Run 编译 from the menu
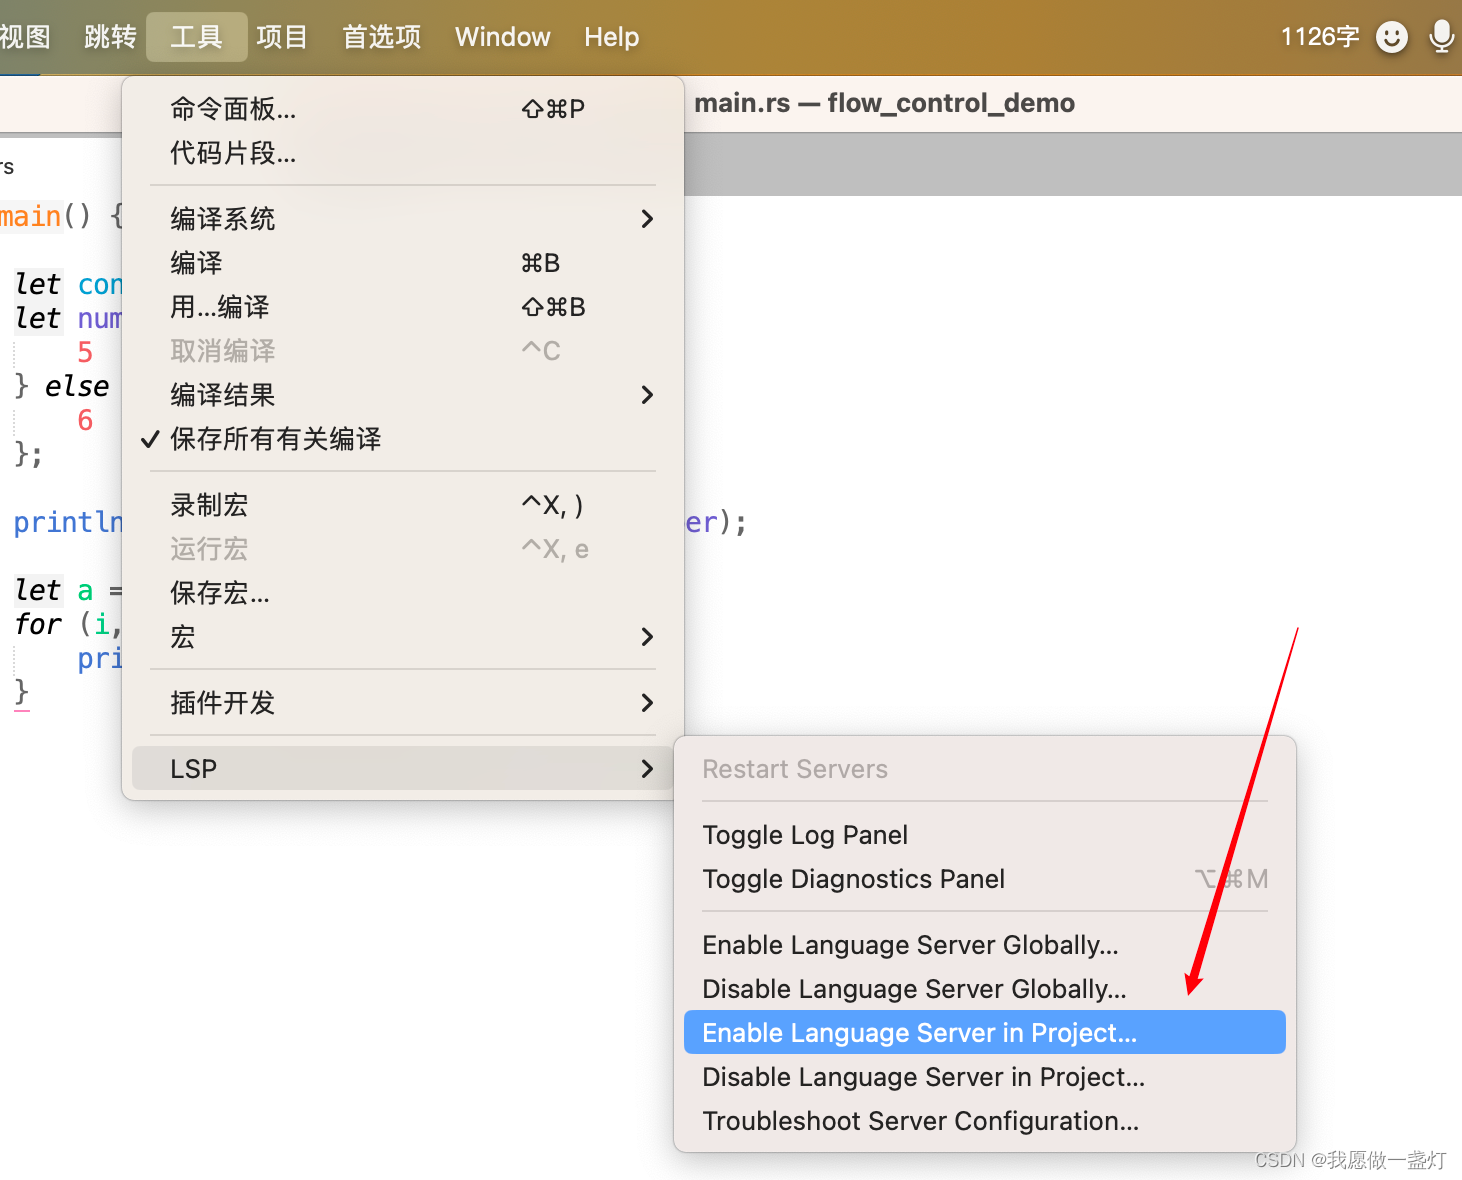 click(x=196, y=262)
